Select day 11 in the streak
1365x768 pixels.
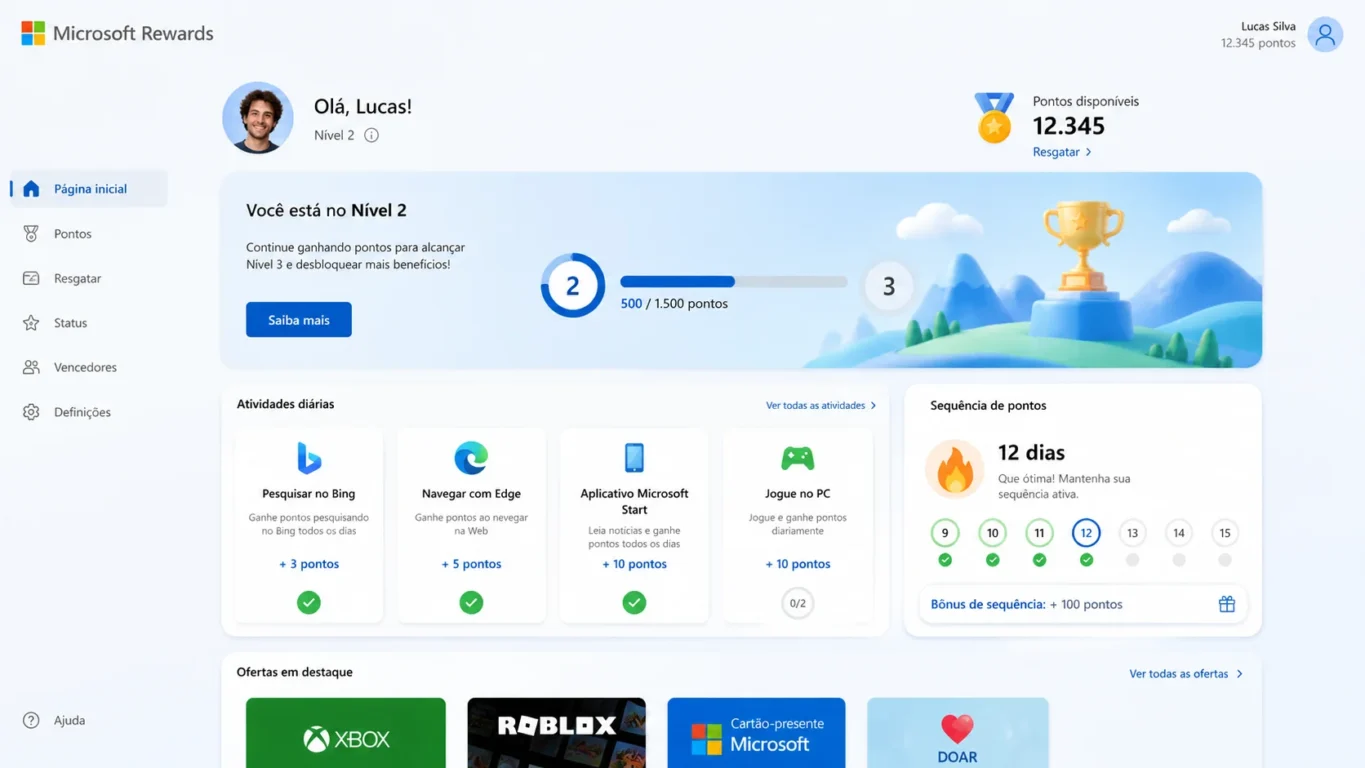click(1039, 533)
